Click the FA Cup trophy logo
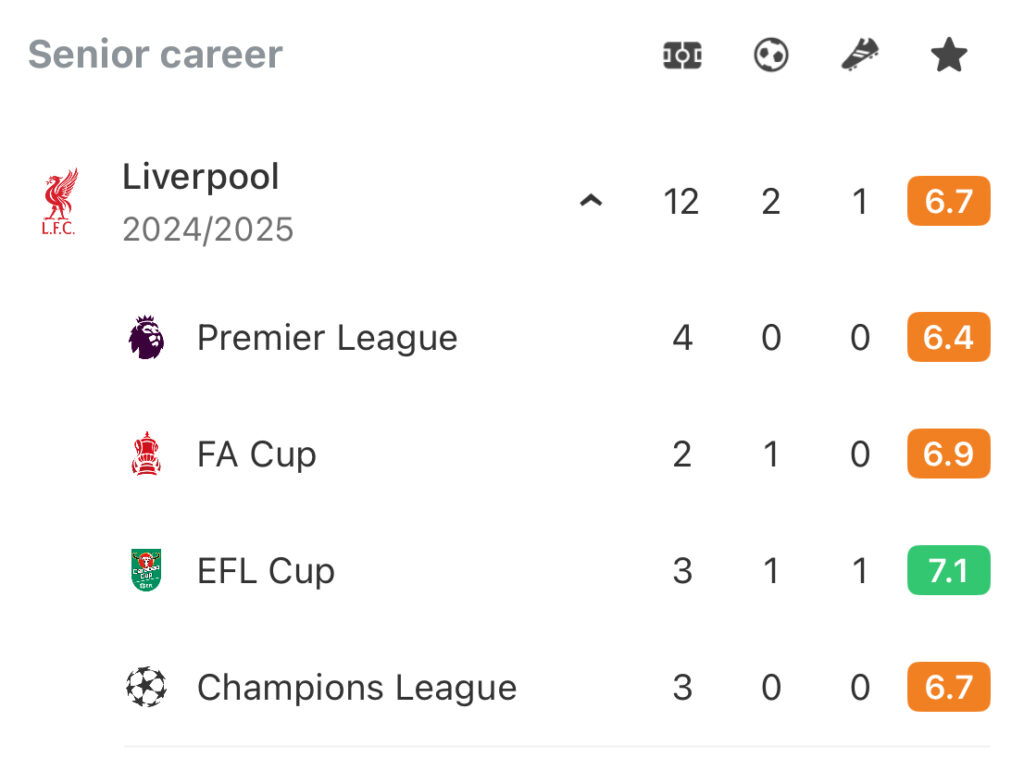1024x771 pixels. 146,454
